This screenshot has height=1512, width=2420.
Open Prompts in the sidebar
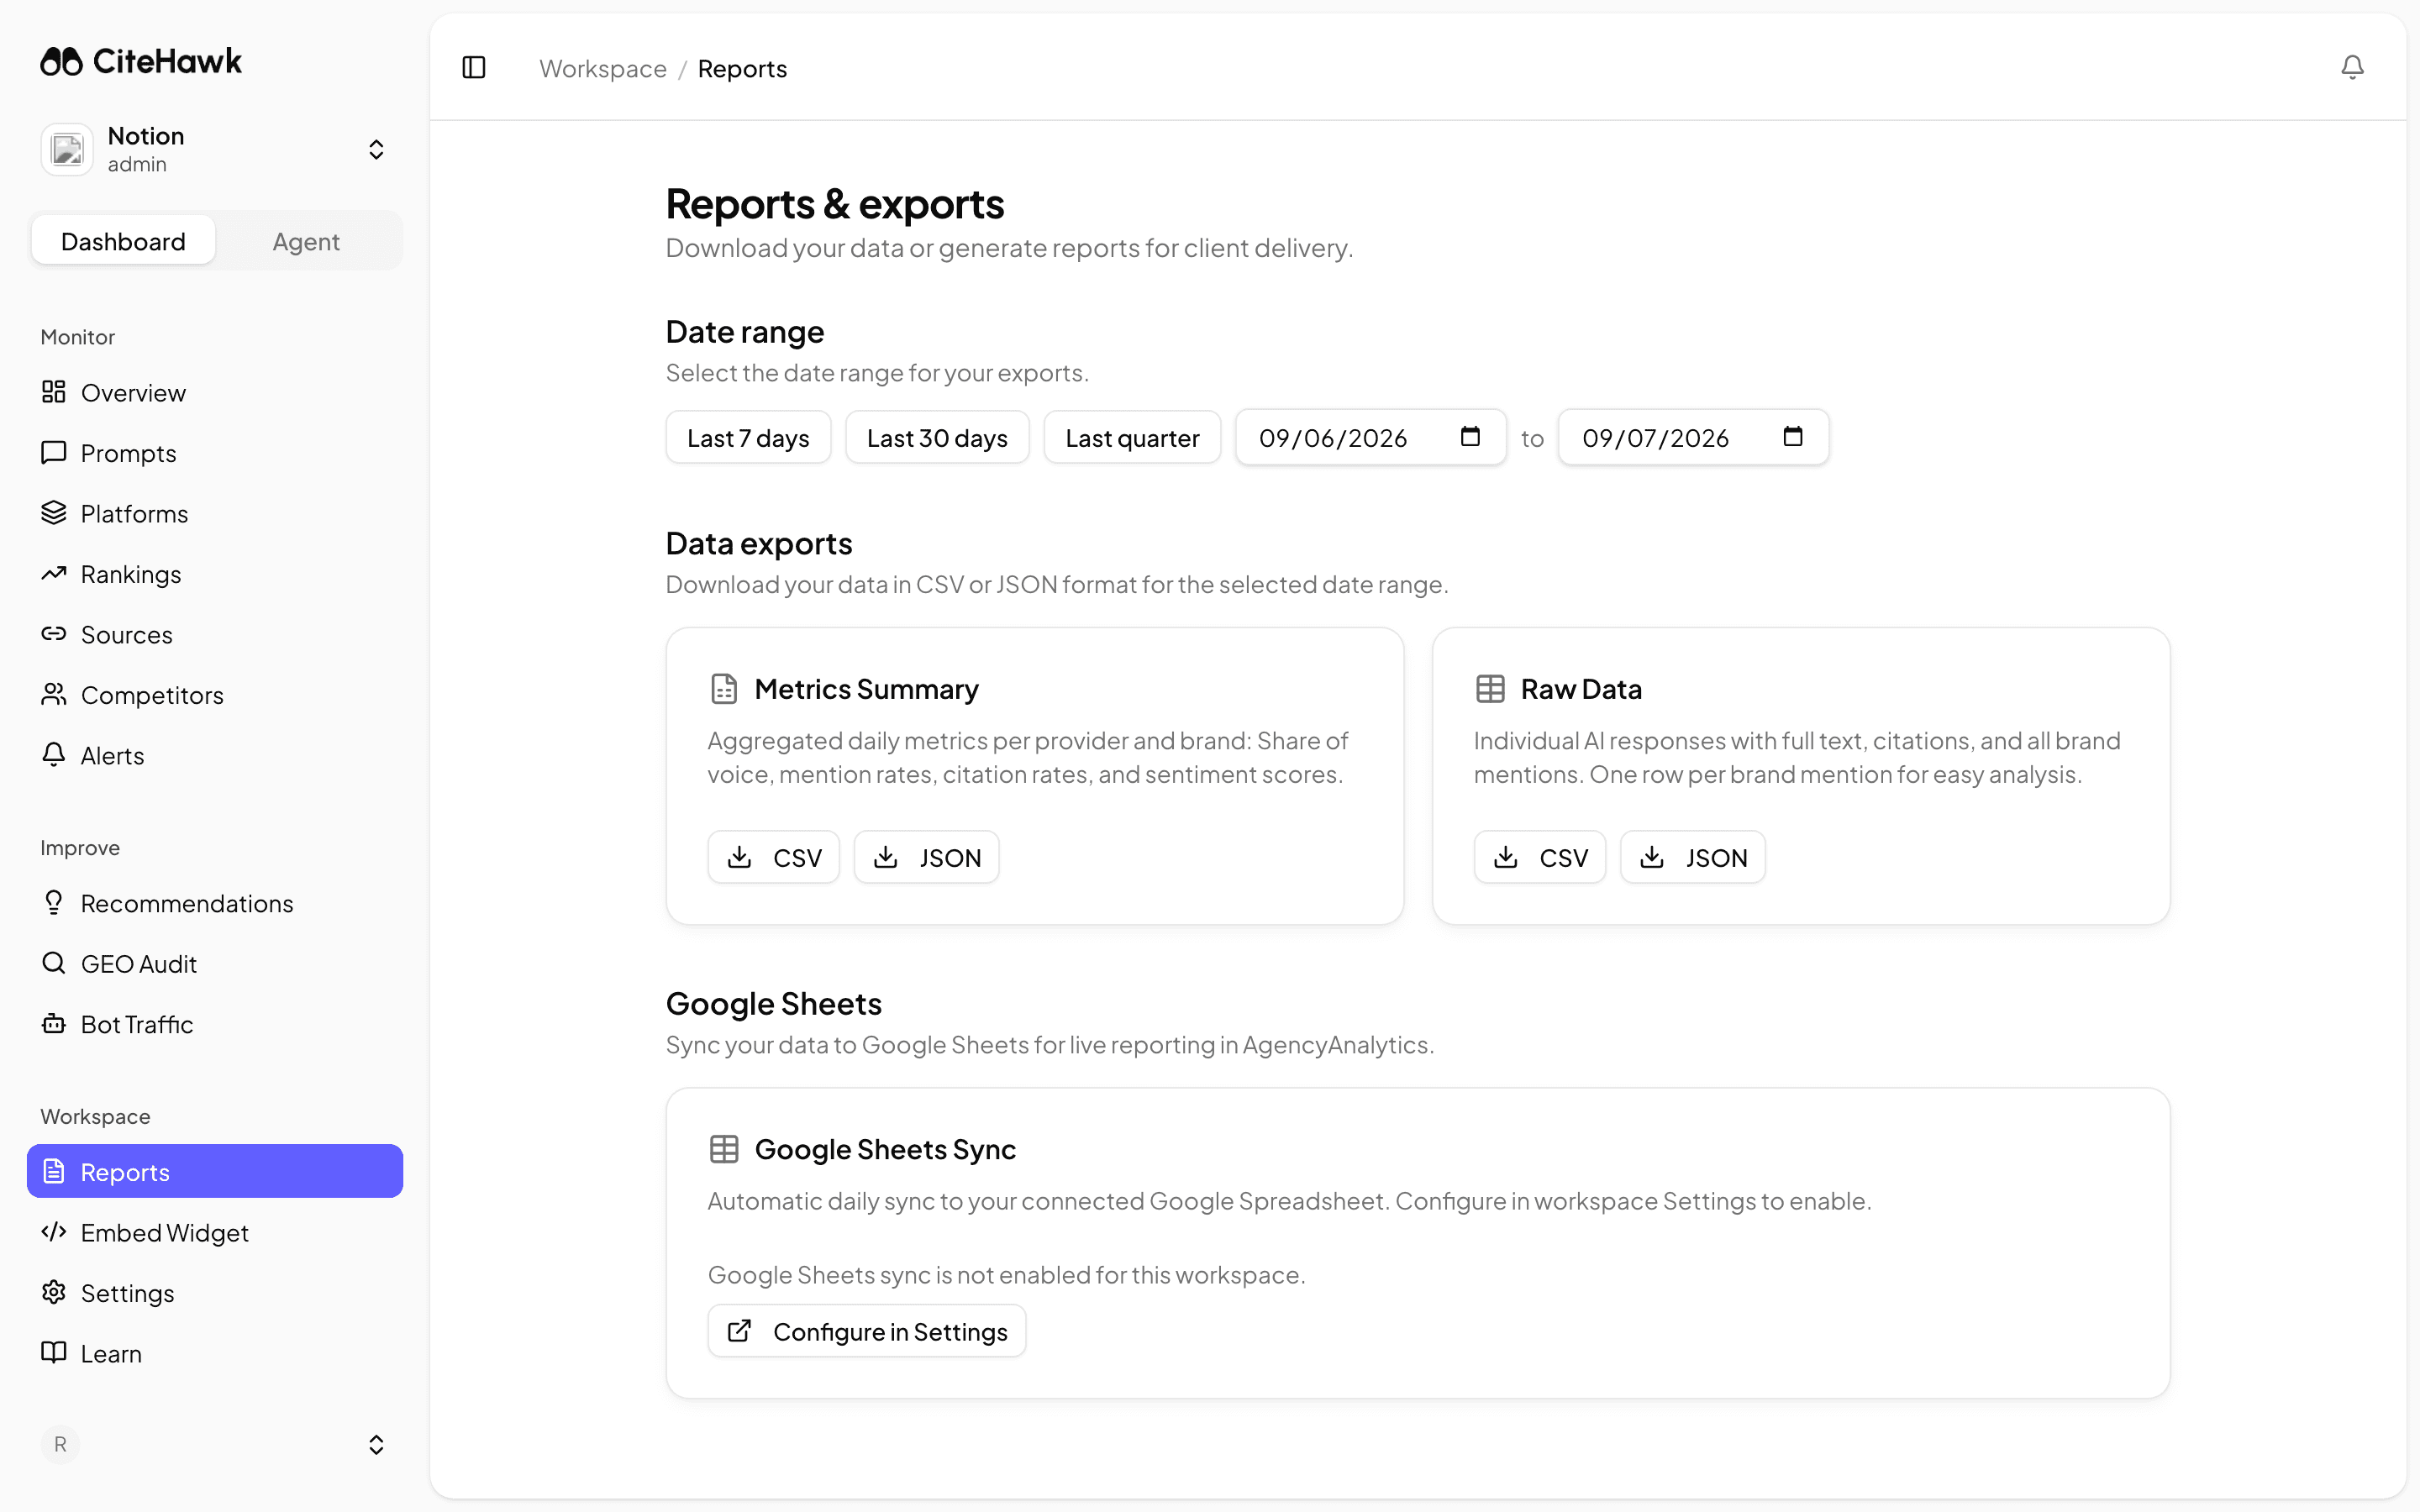point(215,453)
